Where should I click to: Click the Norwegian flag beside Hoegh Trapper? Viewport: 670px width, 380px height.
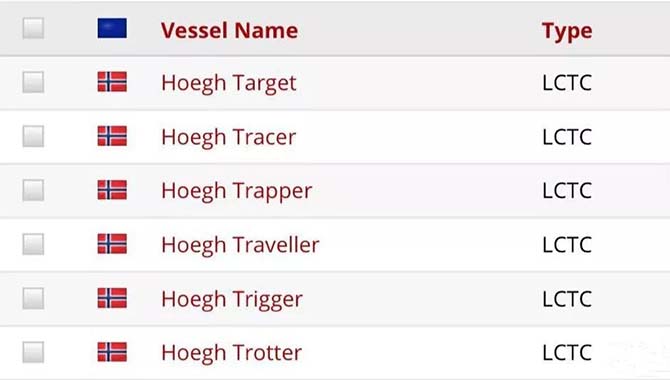(112, 190)
